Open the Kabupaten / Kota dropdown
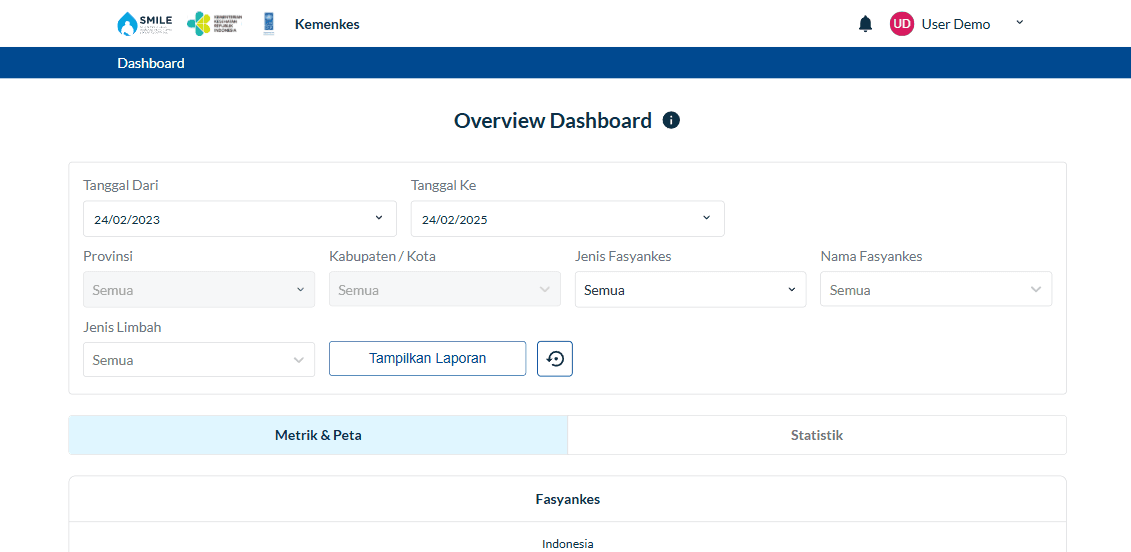The image size is (1131, 552). (445, 289)
